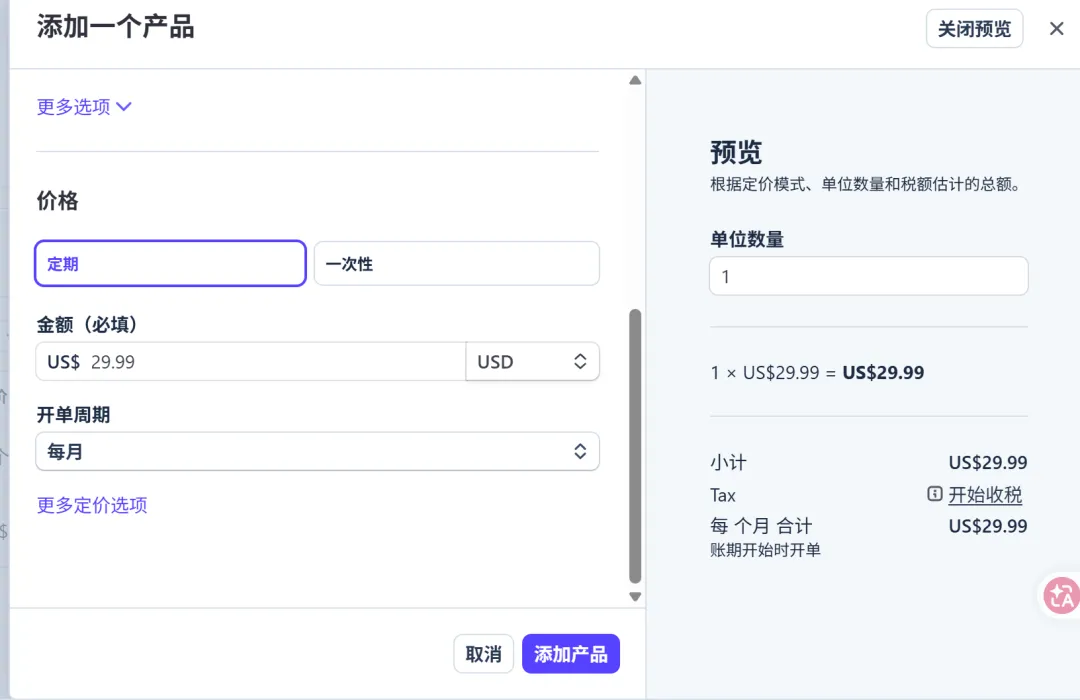This screenshot has height=700, width=1080.
Task: Select the 定期 pricing type
Action: coord(170,264)
